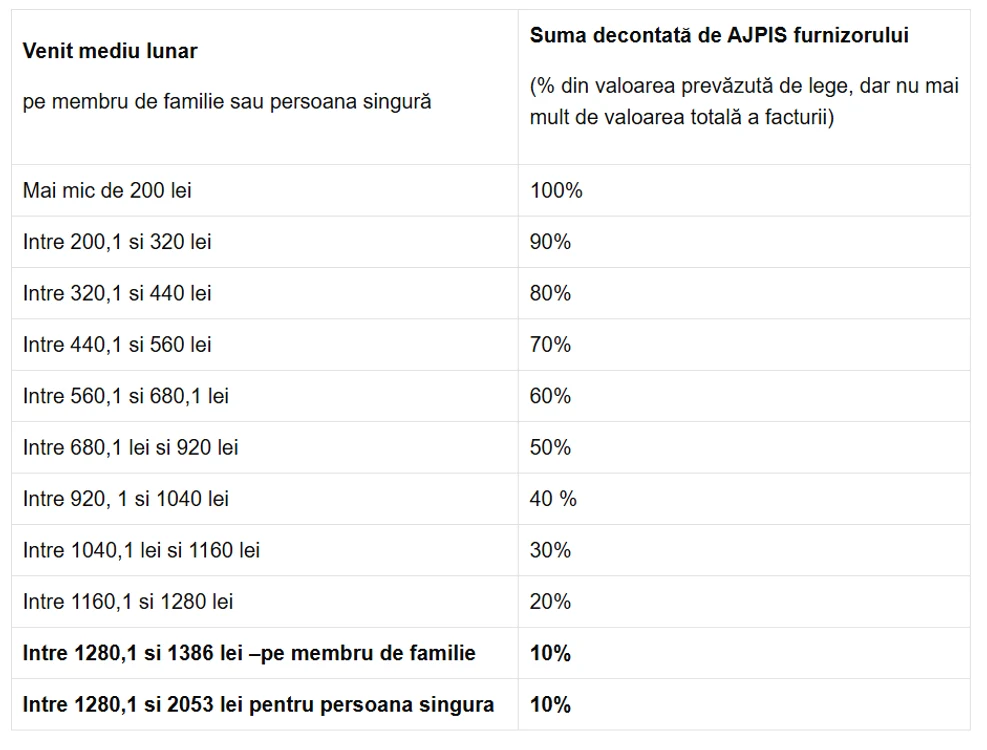Select the 'Suma decontată de AJPIS furnizorului' header
Viewport: 987px width, 750px height.
(719, 35)
